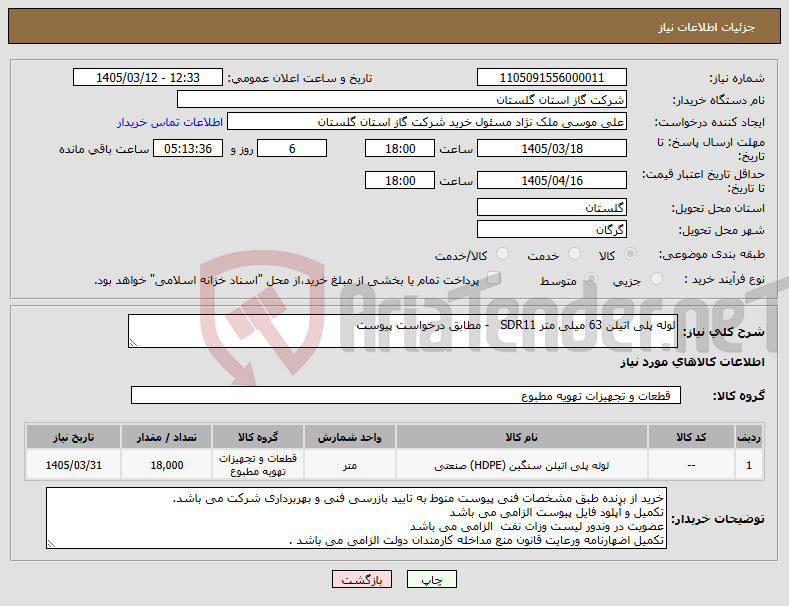Click the چاپ (print) button
Screen dimensions: 789x606
point(431,579)
